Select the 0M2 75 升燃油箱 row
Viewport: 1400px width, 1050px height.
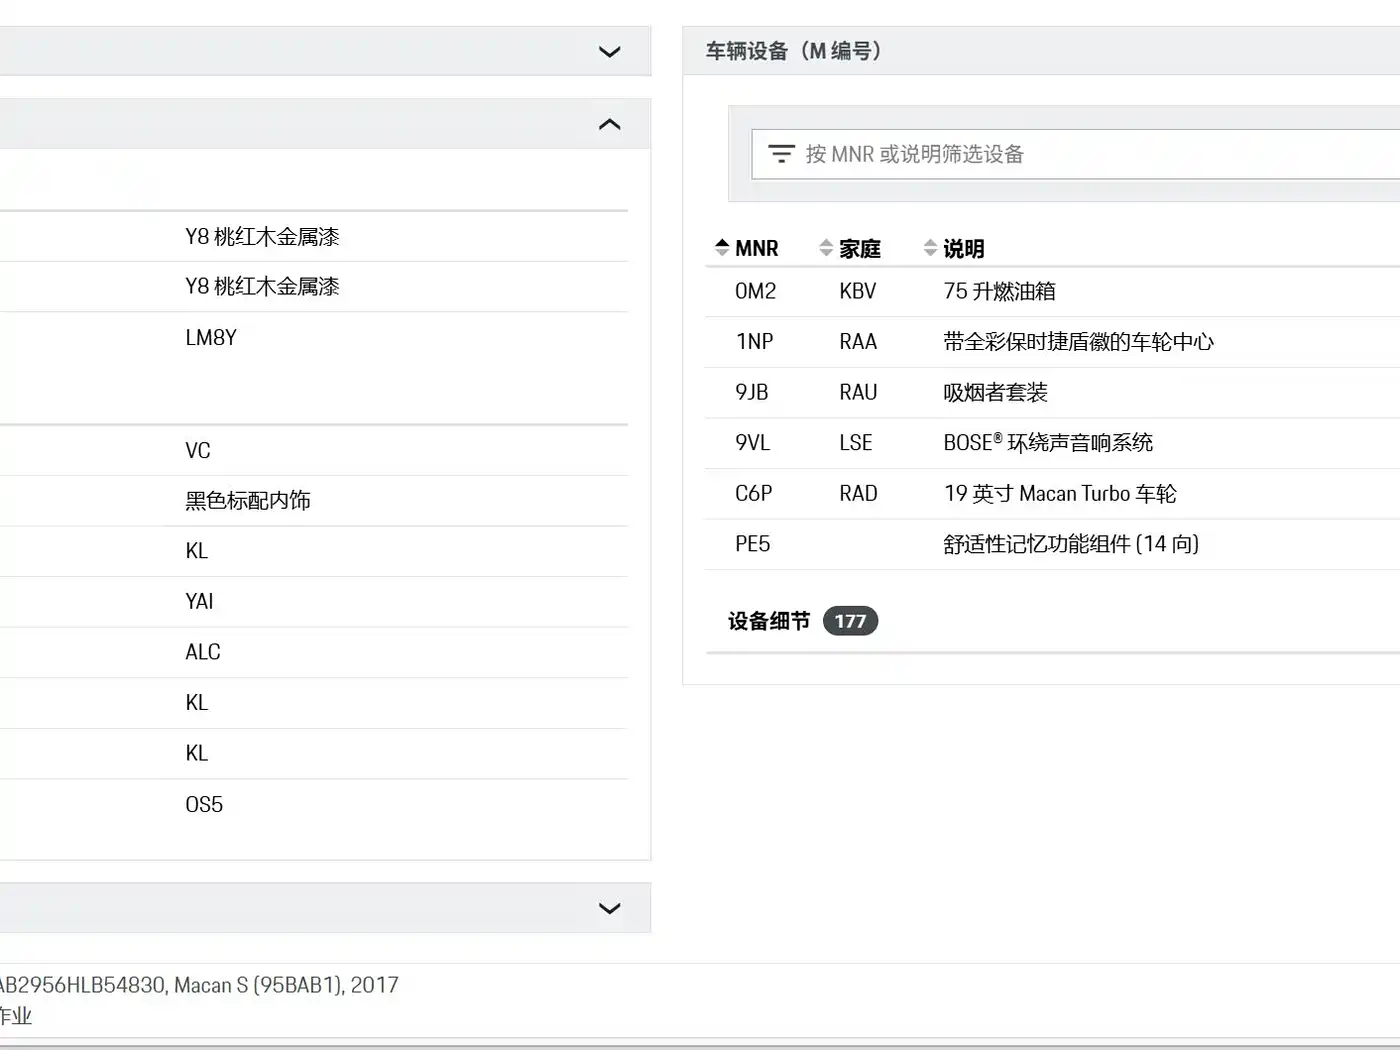click(1052, 291)
